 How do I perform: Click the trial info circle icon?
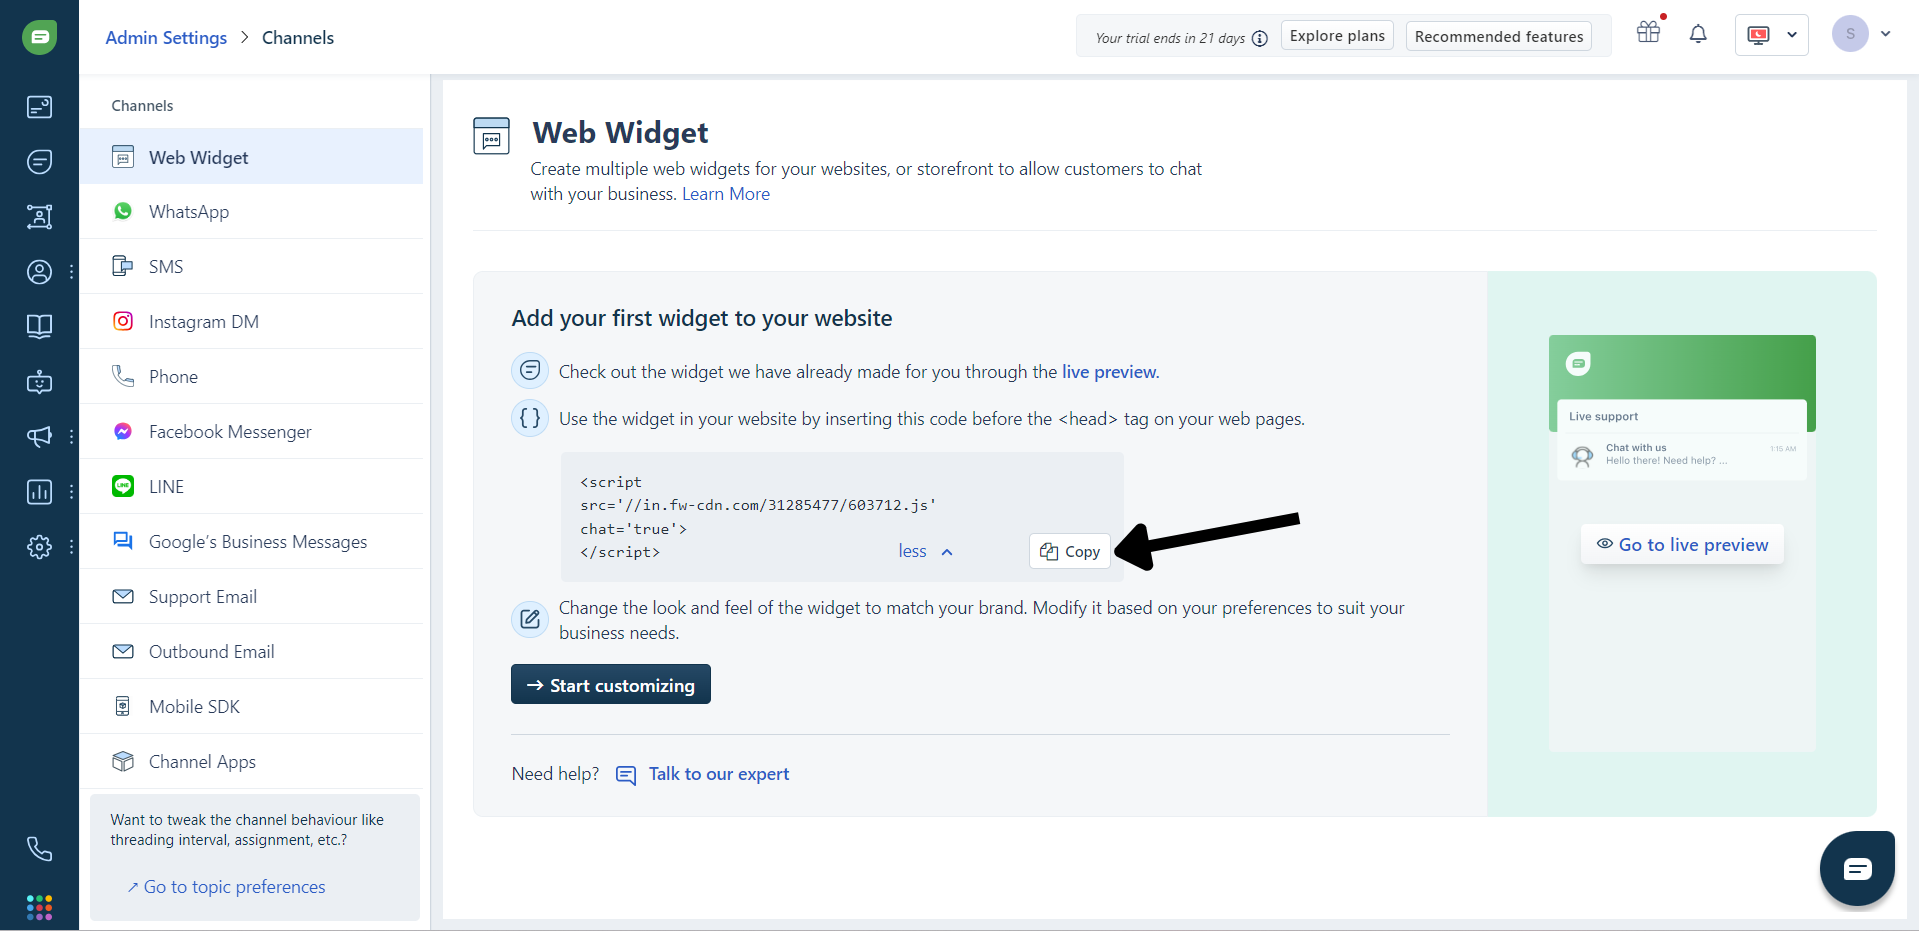coord(1260,39)
